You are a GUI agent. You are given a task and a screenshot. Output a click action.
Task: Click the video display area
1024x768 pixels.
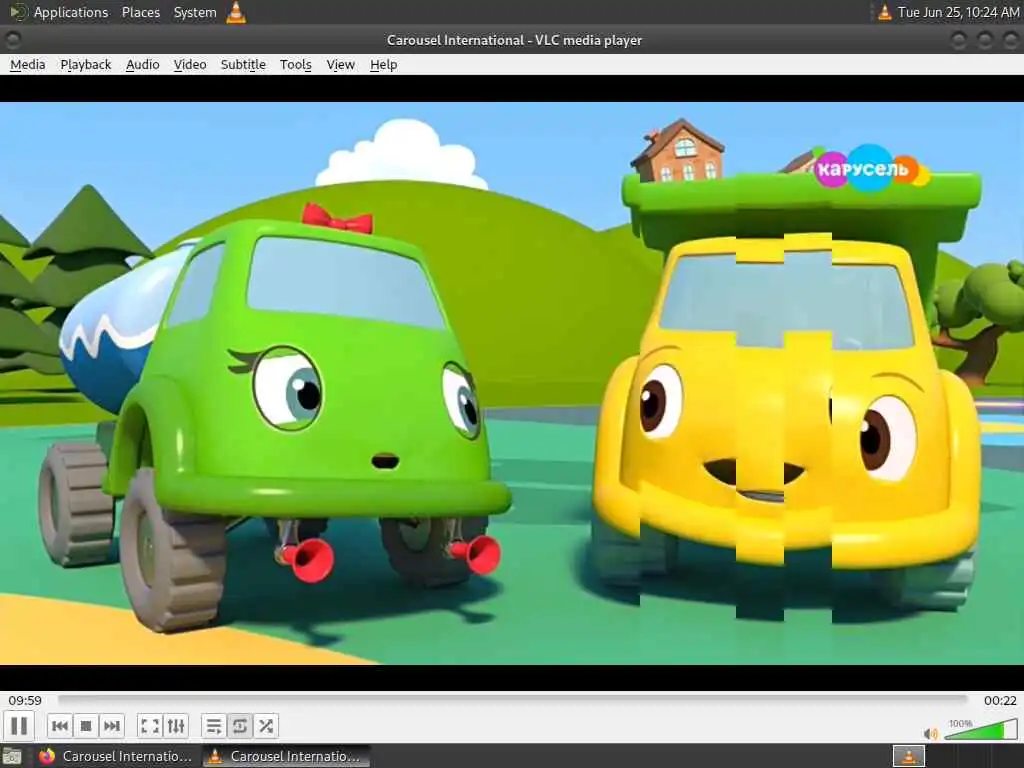[512, 383]
